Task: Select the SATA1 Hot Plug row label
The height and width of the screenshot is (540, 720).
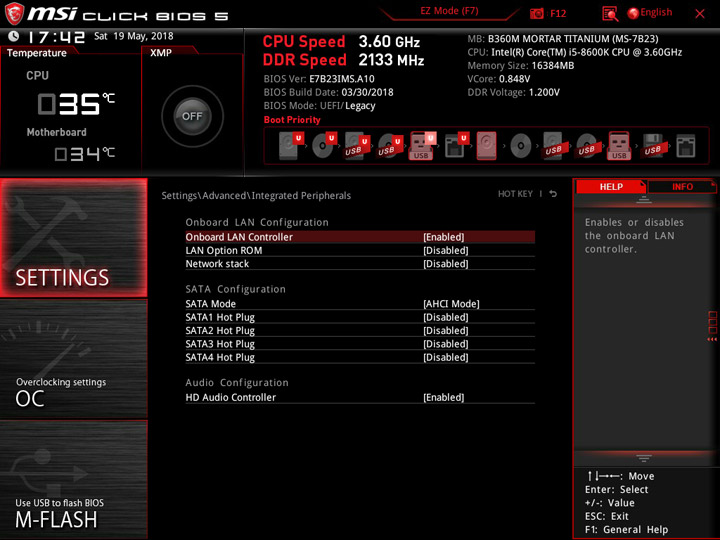Action: [220, 317]
